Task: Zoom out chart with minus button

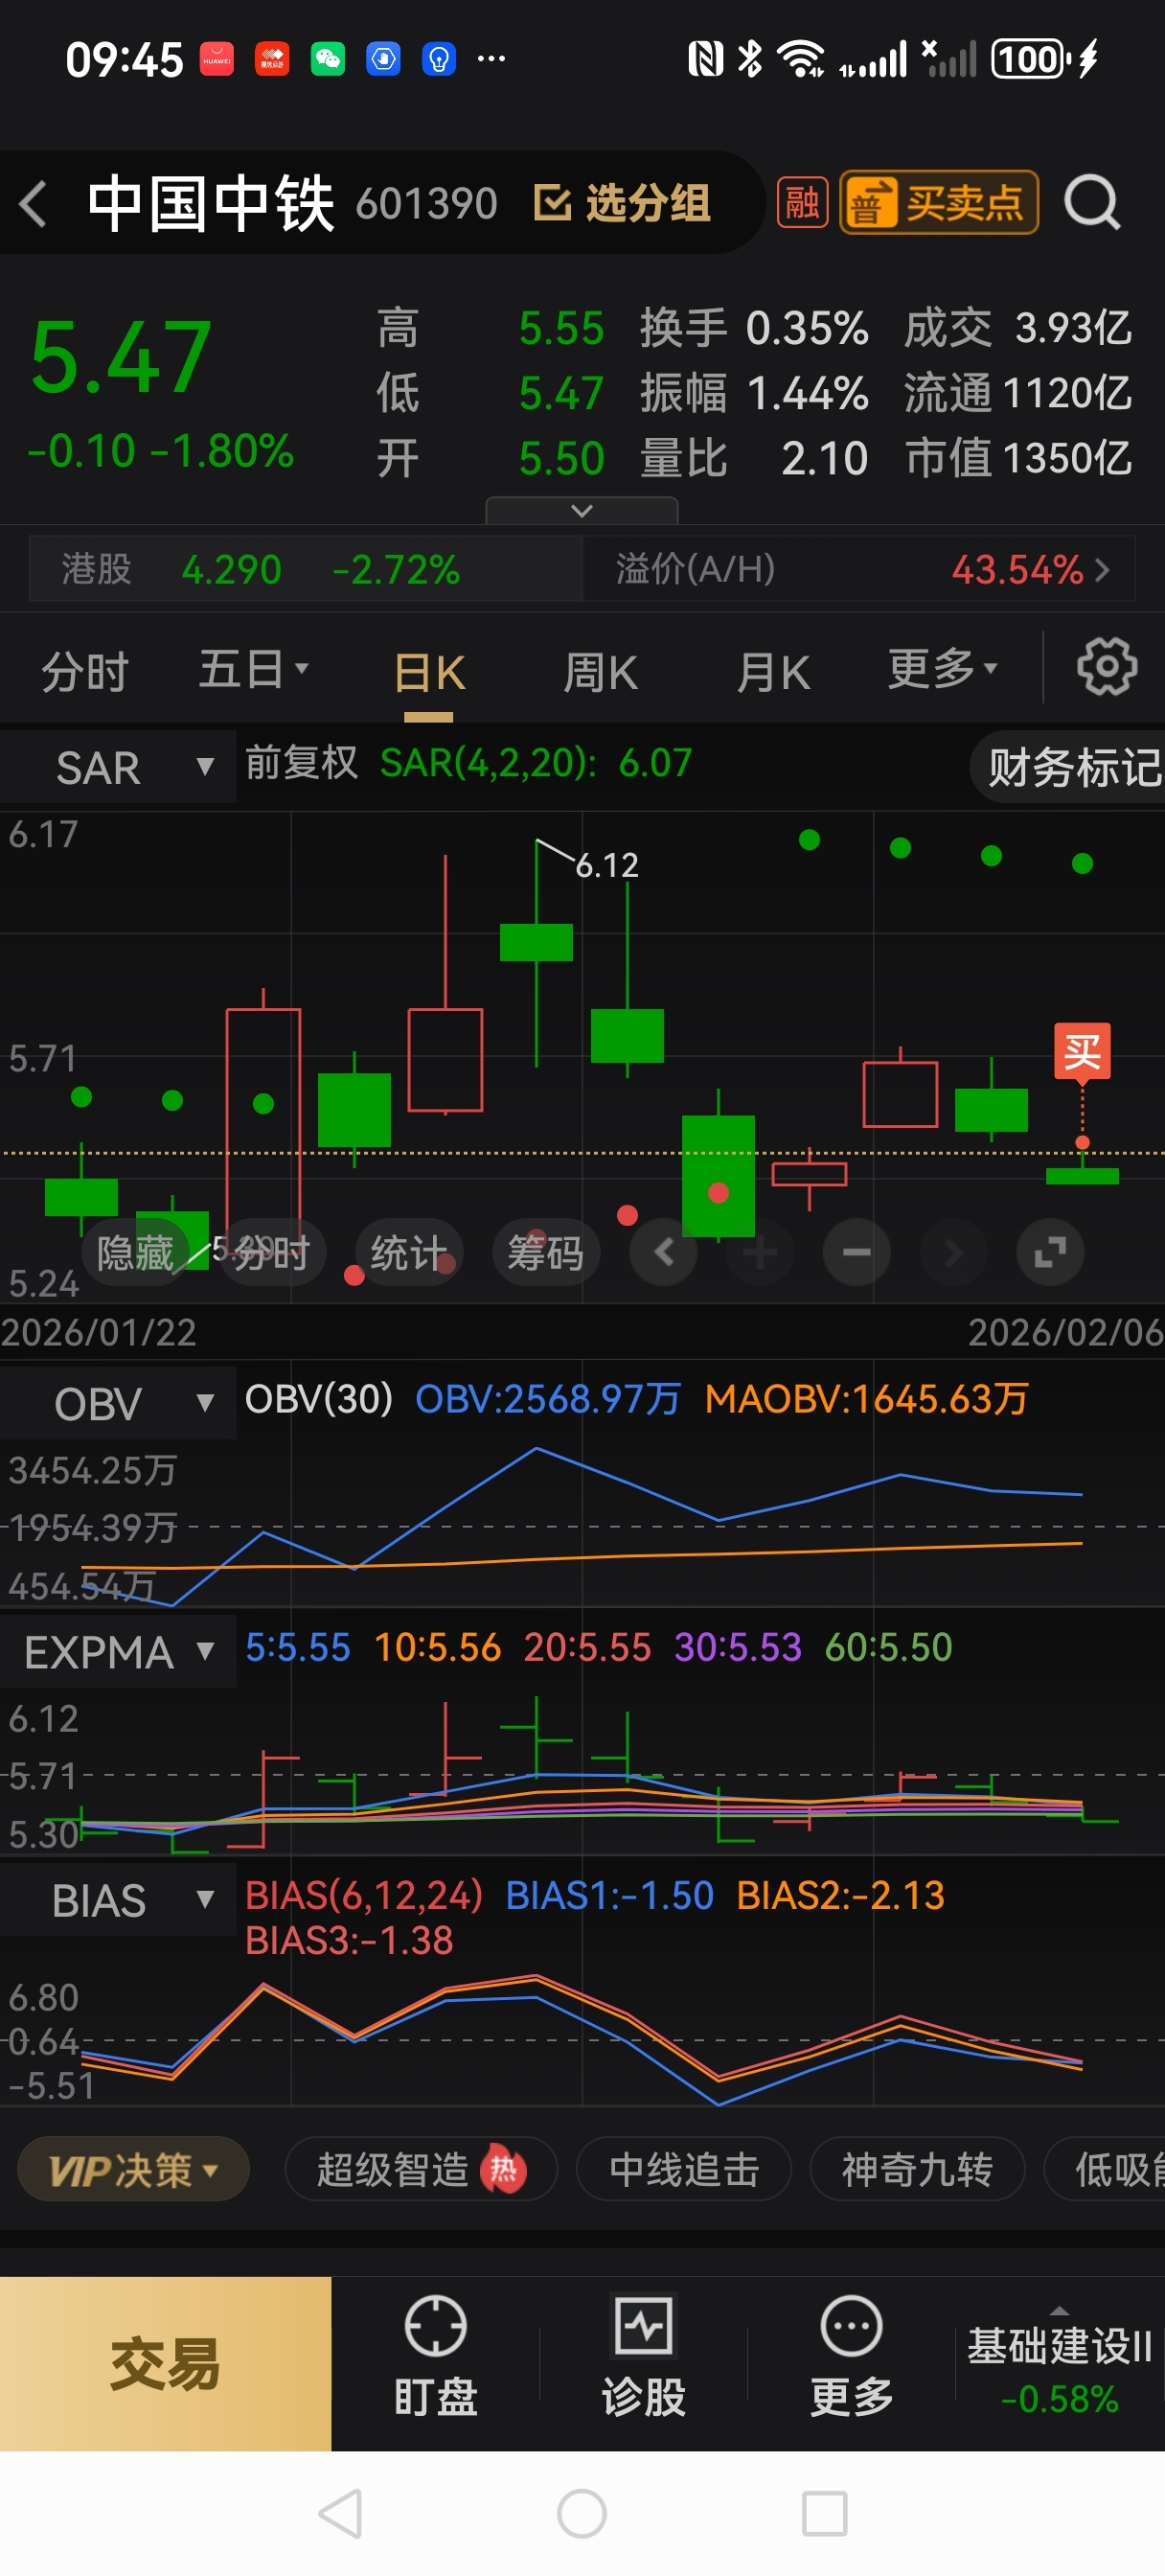Action: coord(856,1251)
